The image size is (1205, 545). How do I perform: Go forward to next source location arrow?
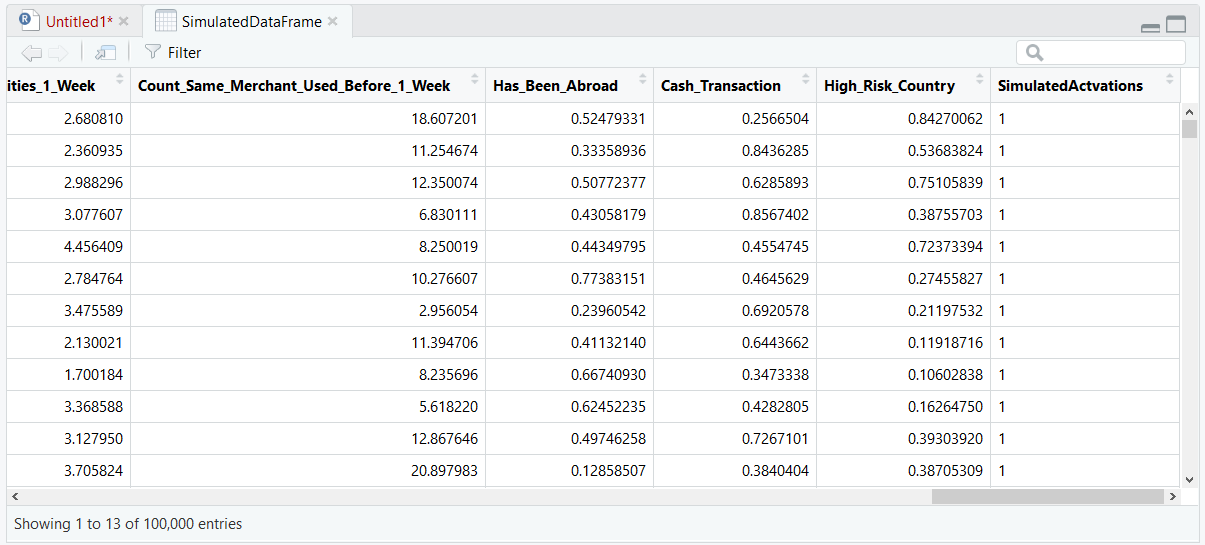58,53
